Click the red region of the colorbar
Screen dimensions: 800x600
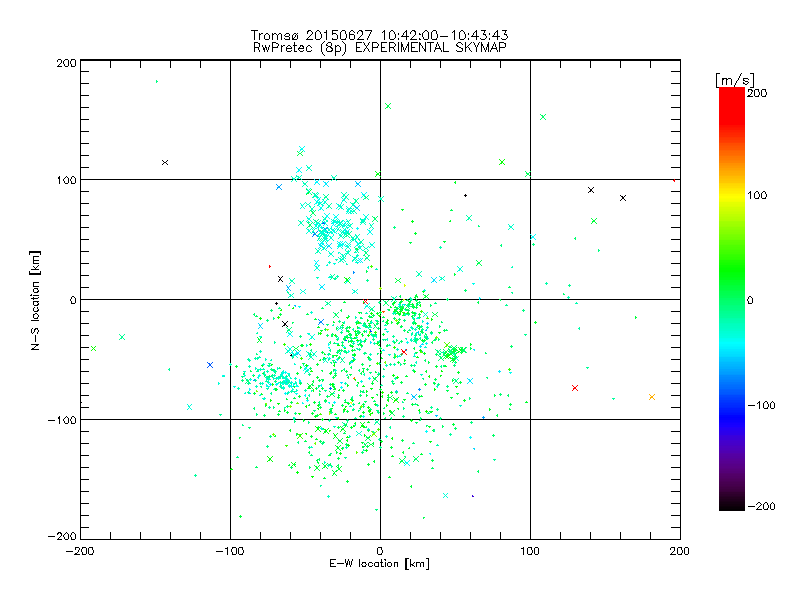coord(732,105)
